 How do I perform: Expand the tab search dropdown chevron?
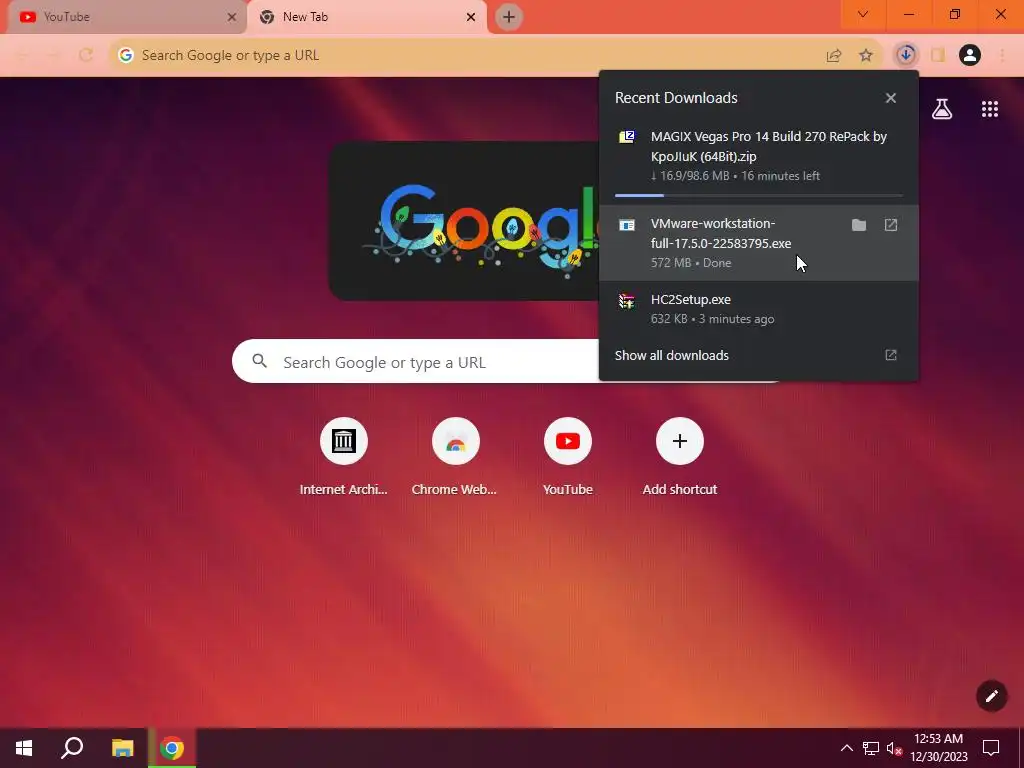863,14
